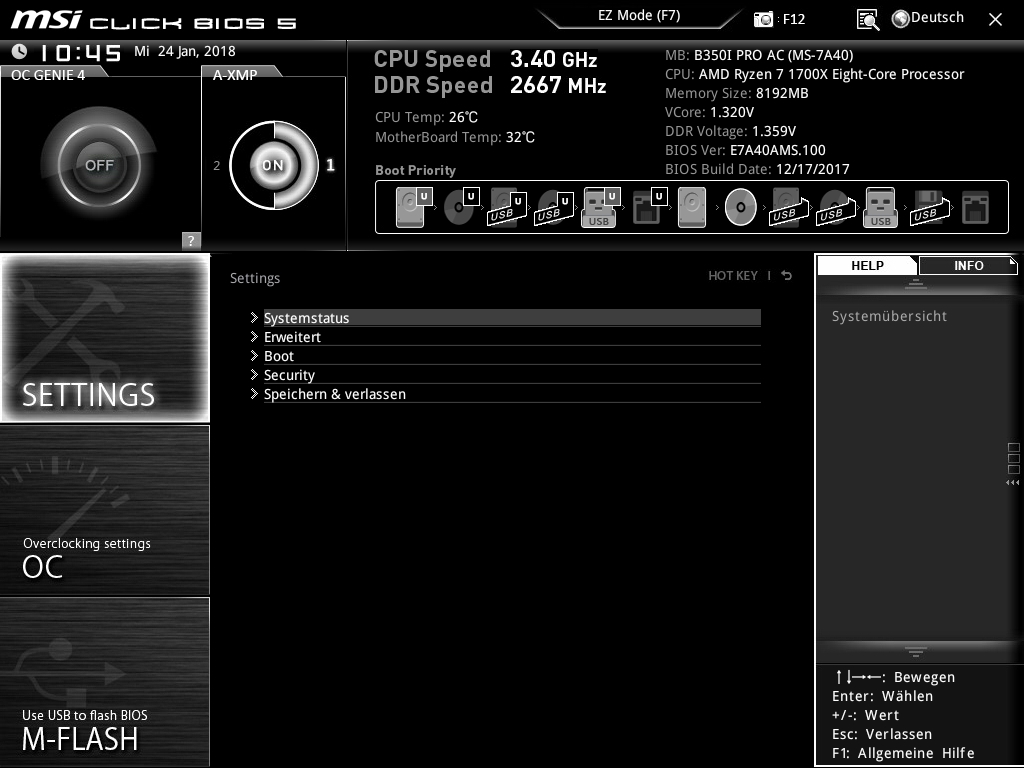Click the CPU Speed 3.40 GHz value

pos(554,59)
